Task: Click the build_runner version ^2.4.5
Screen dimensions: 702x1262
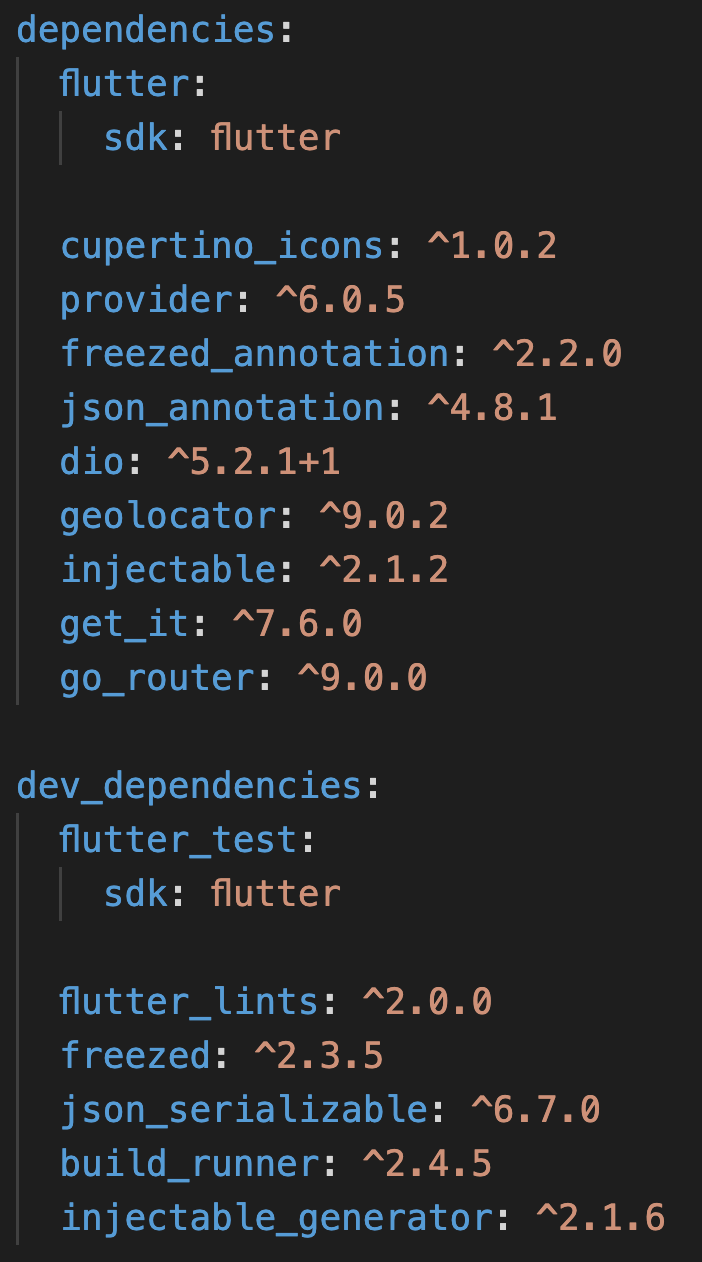Action: point(427,1164)
